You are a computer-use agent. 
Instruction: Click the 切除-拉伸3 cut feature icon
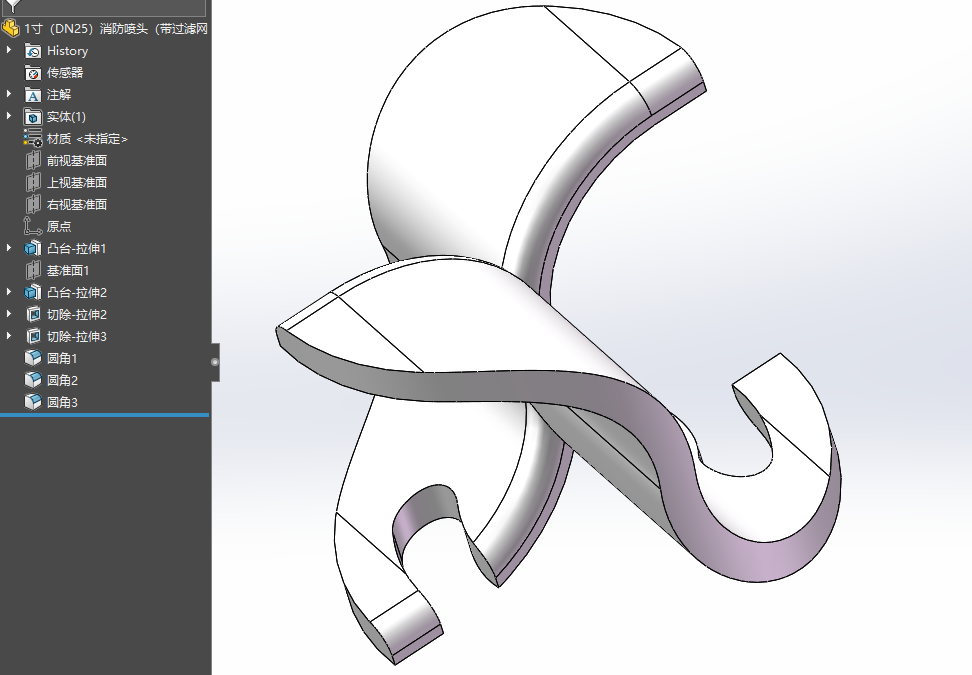(x=33, y=337)
